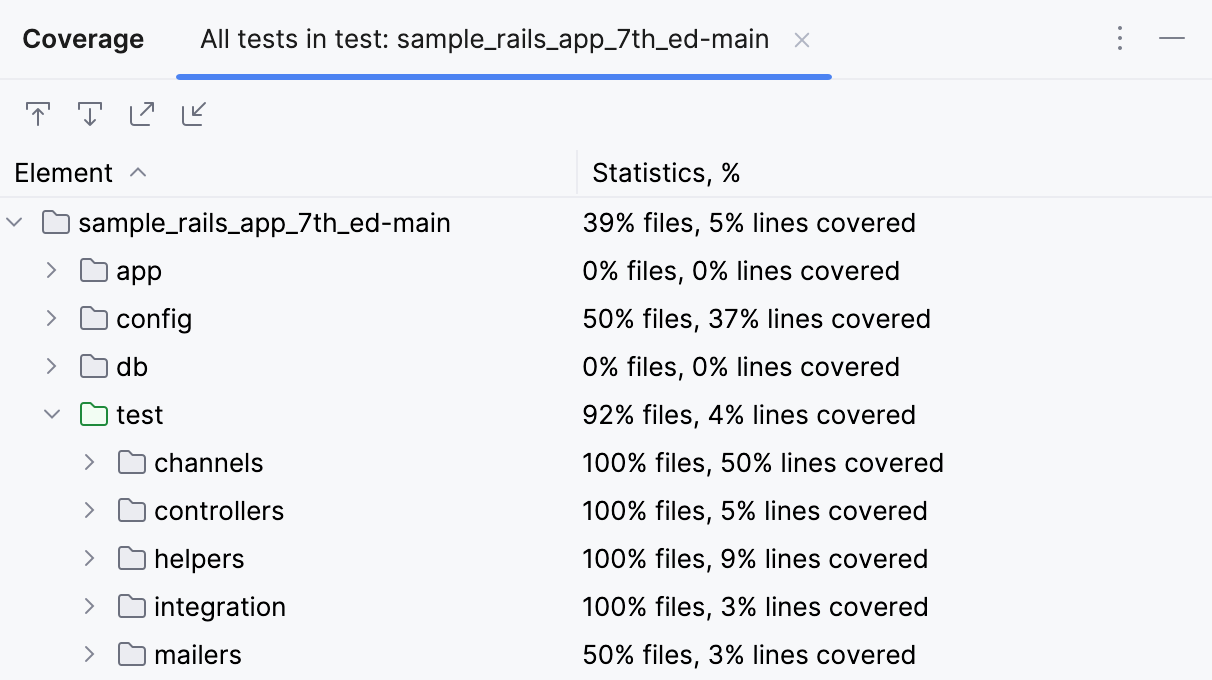Expand the app folder node
This screenshot has height=680, width=1212.
52,270
